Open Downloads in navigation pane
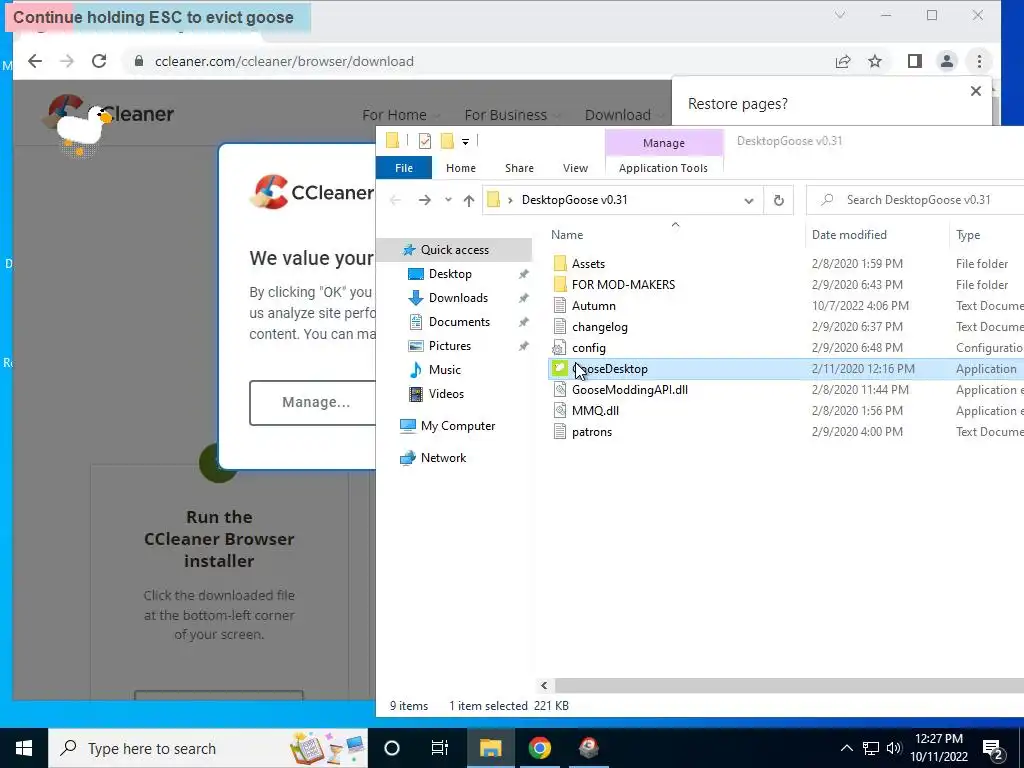Image resolution: width=1024 pixels, height=768 pixels. click(458, 298)
